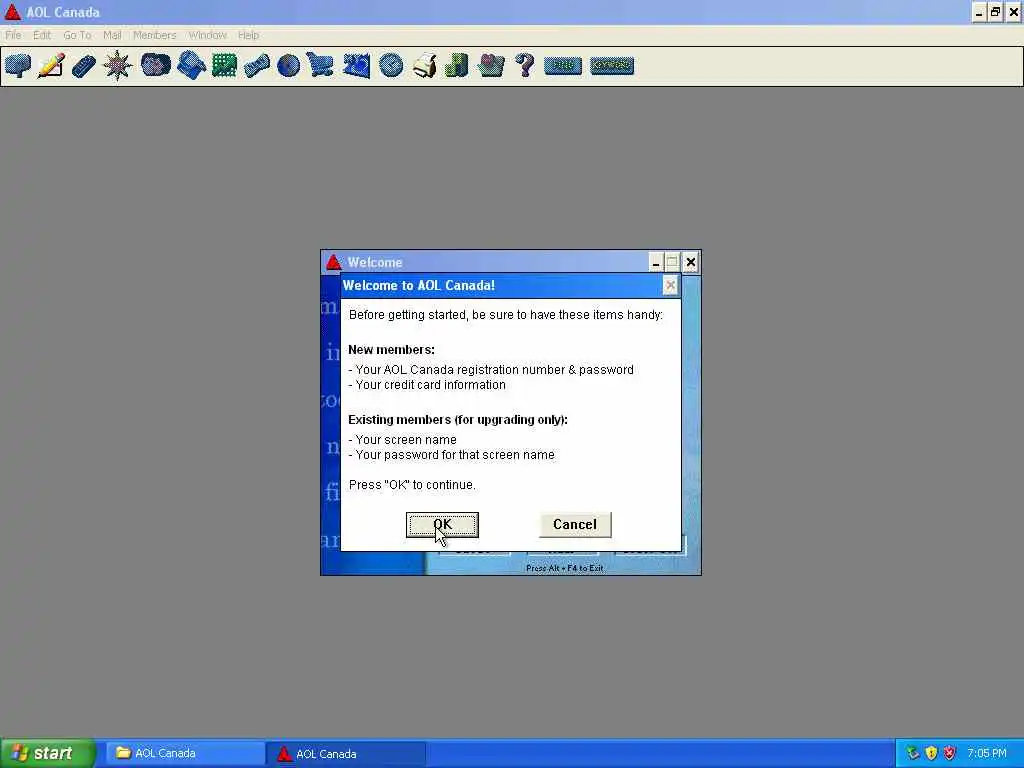1024x768 pixels.
Task: Click the blue tag-shaped toolbar icon
Action: [x=84, y=65]
